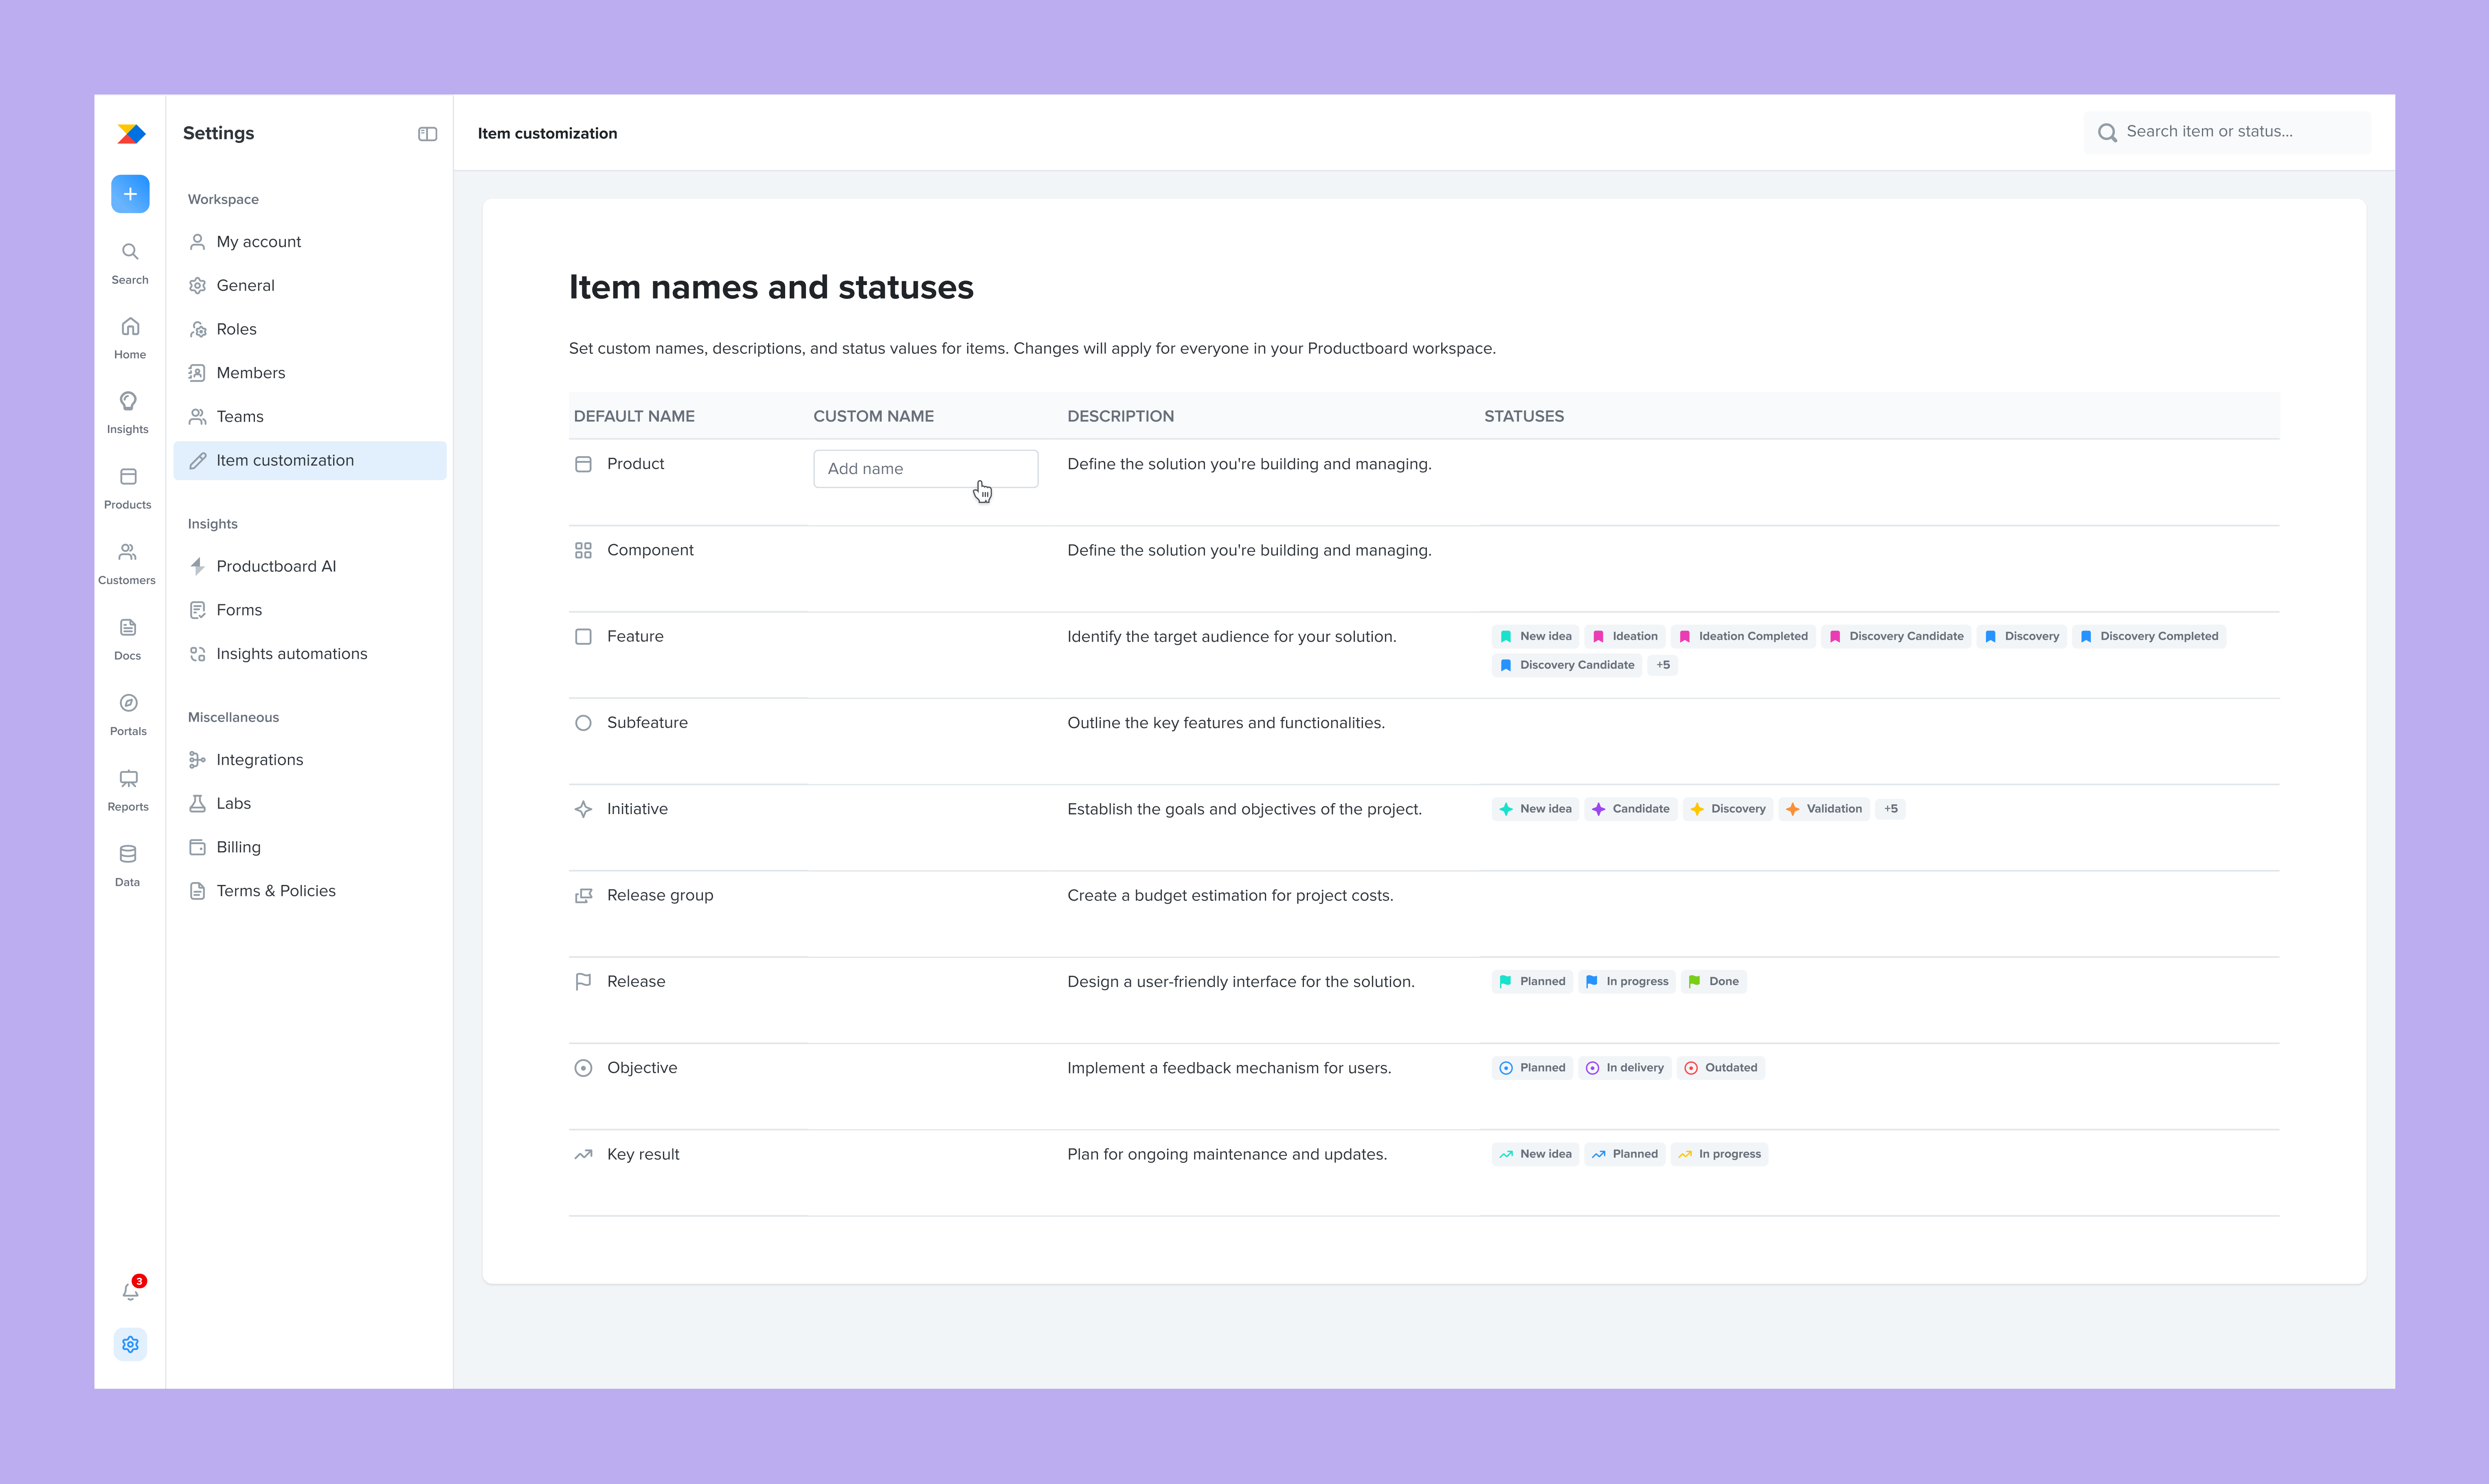Click Release's In progress status tag

(1627, 982)
